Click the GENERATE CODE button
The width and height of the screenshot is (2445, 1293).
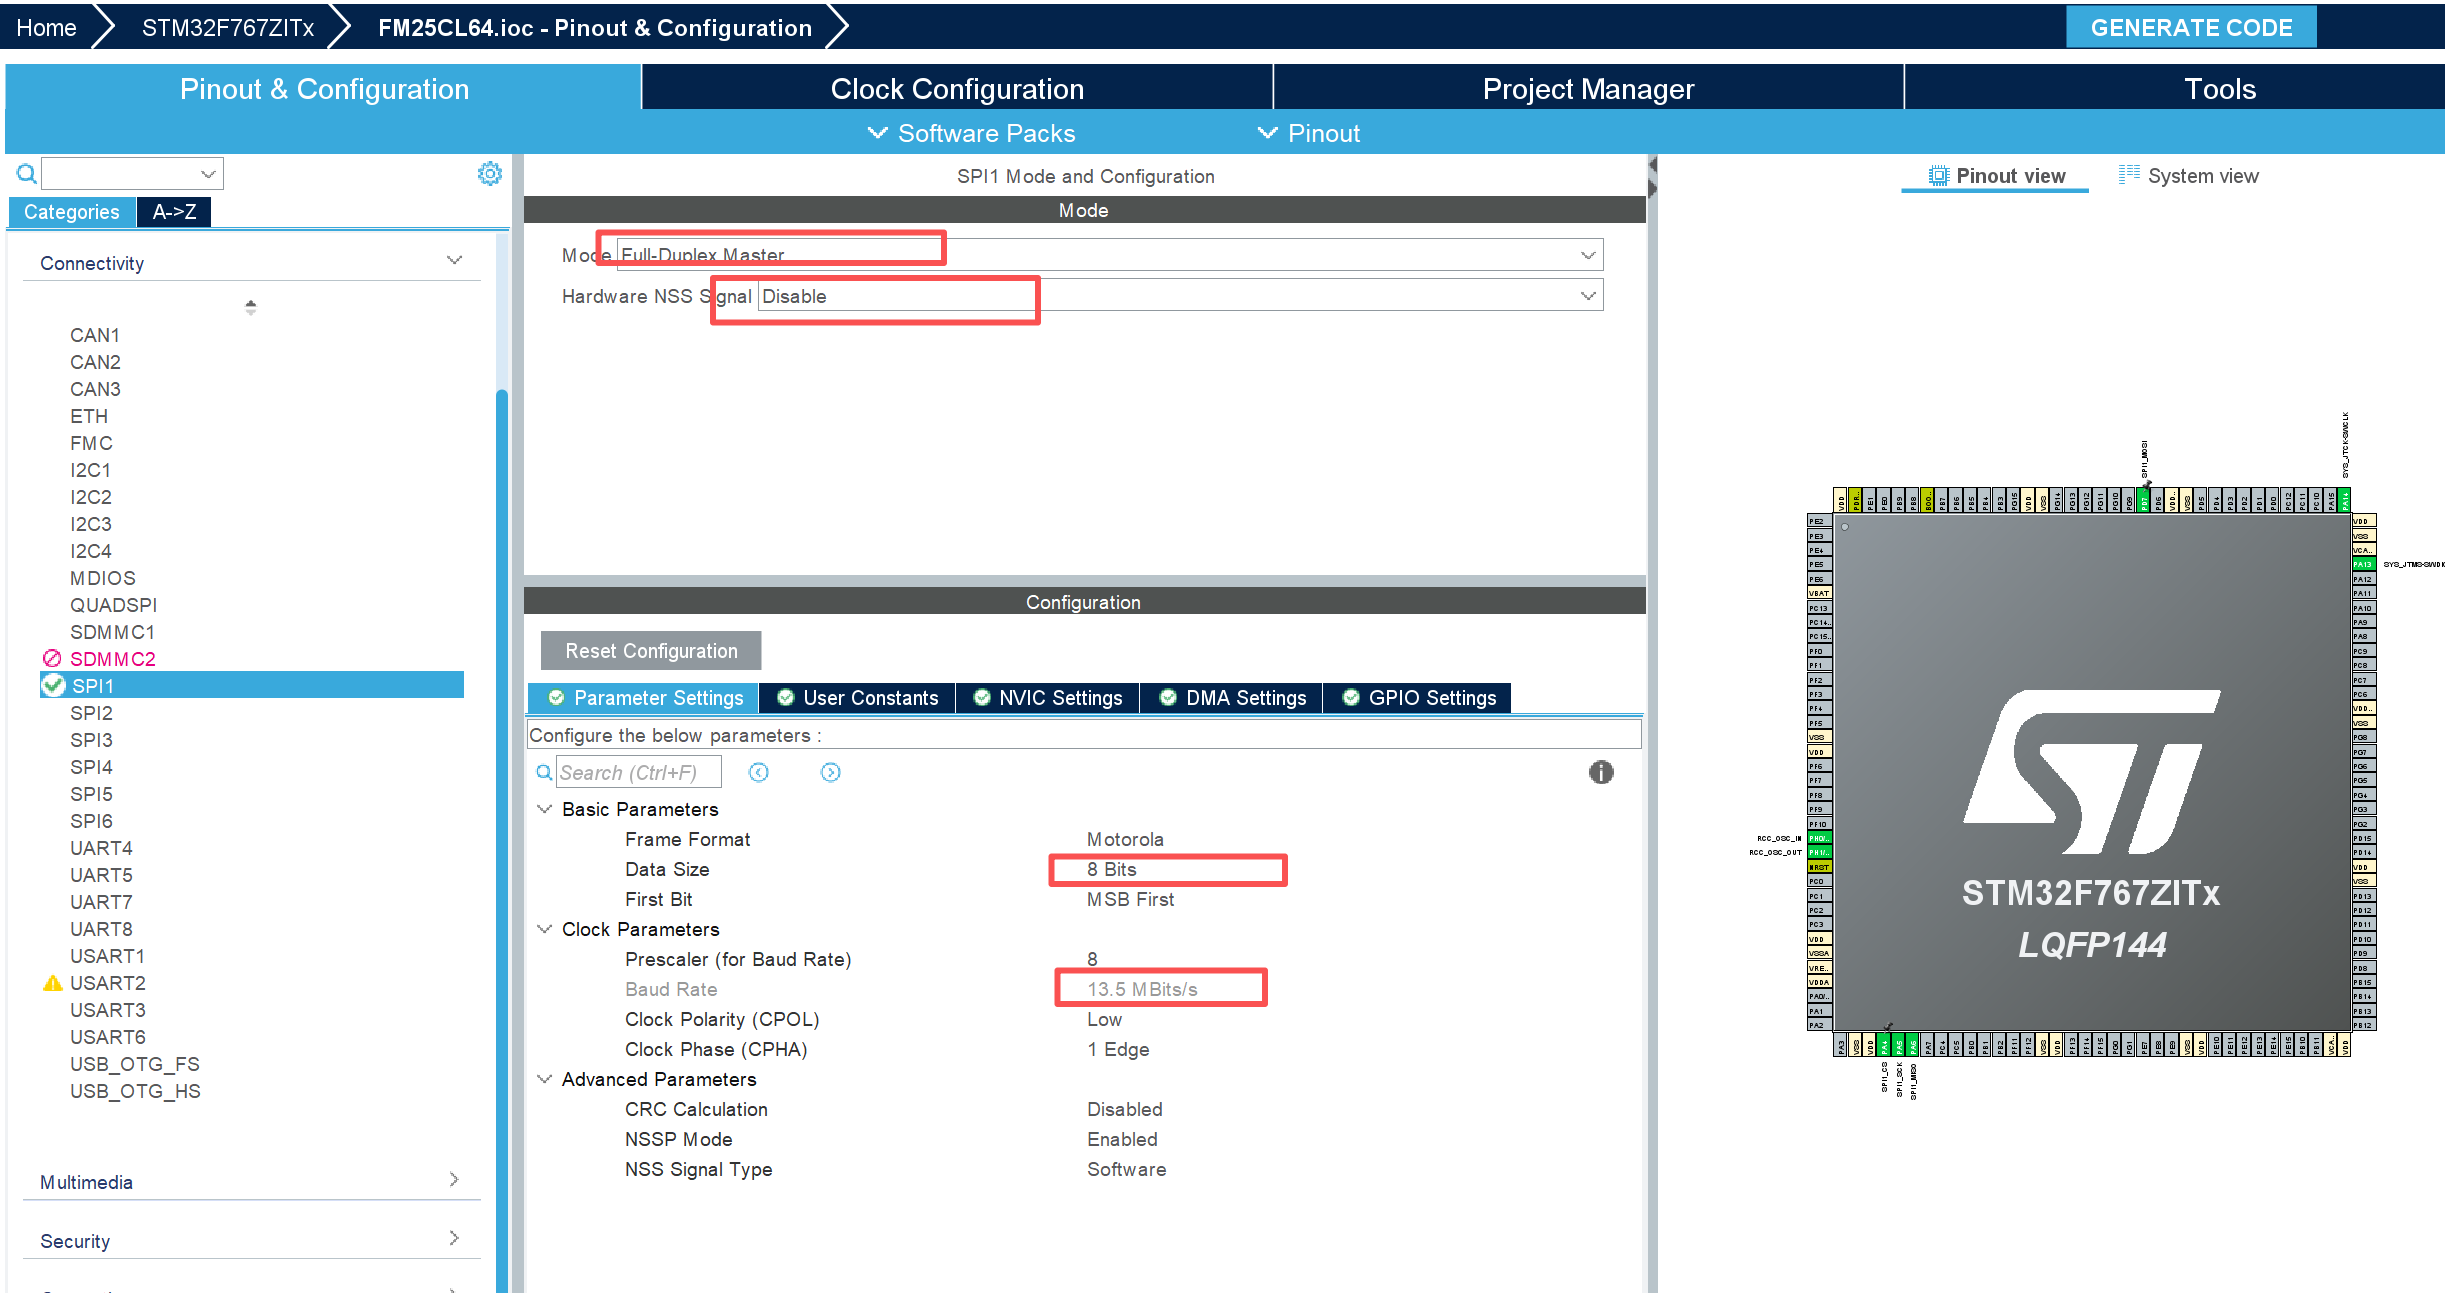pyautogui.click(x=2191, y=27)
